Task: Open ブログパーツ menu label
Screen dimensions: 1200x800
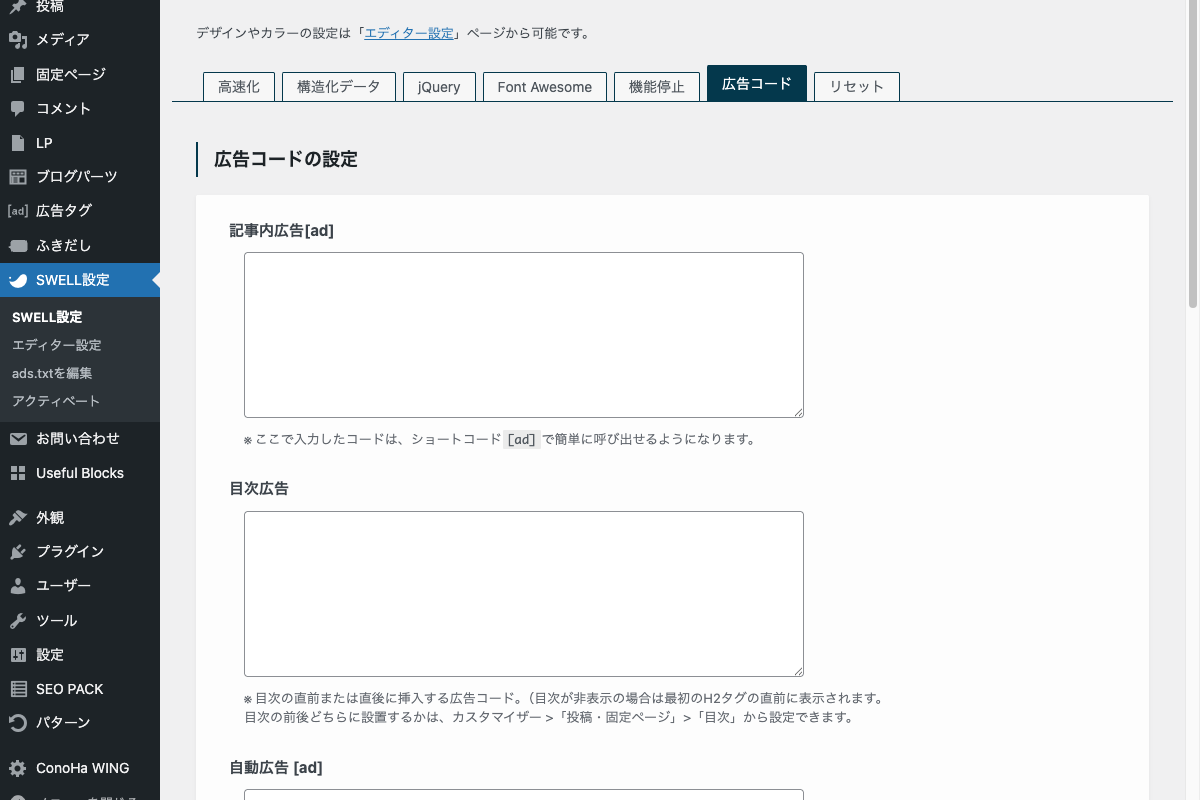Action: click(77, 177)
